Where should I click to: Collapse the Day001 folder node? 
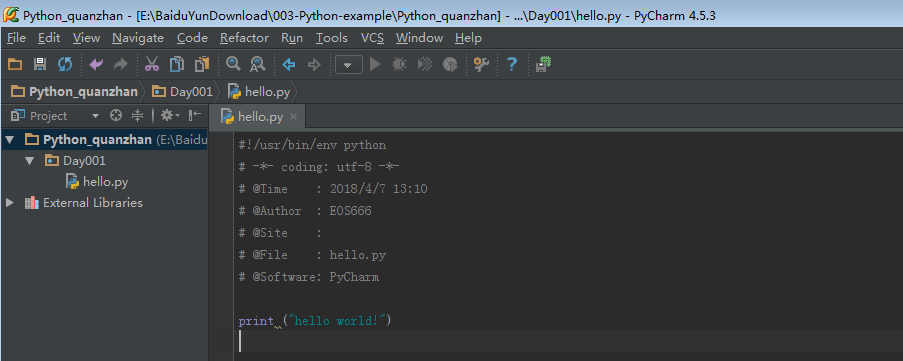click(30, 161)
